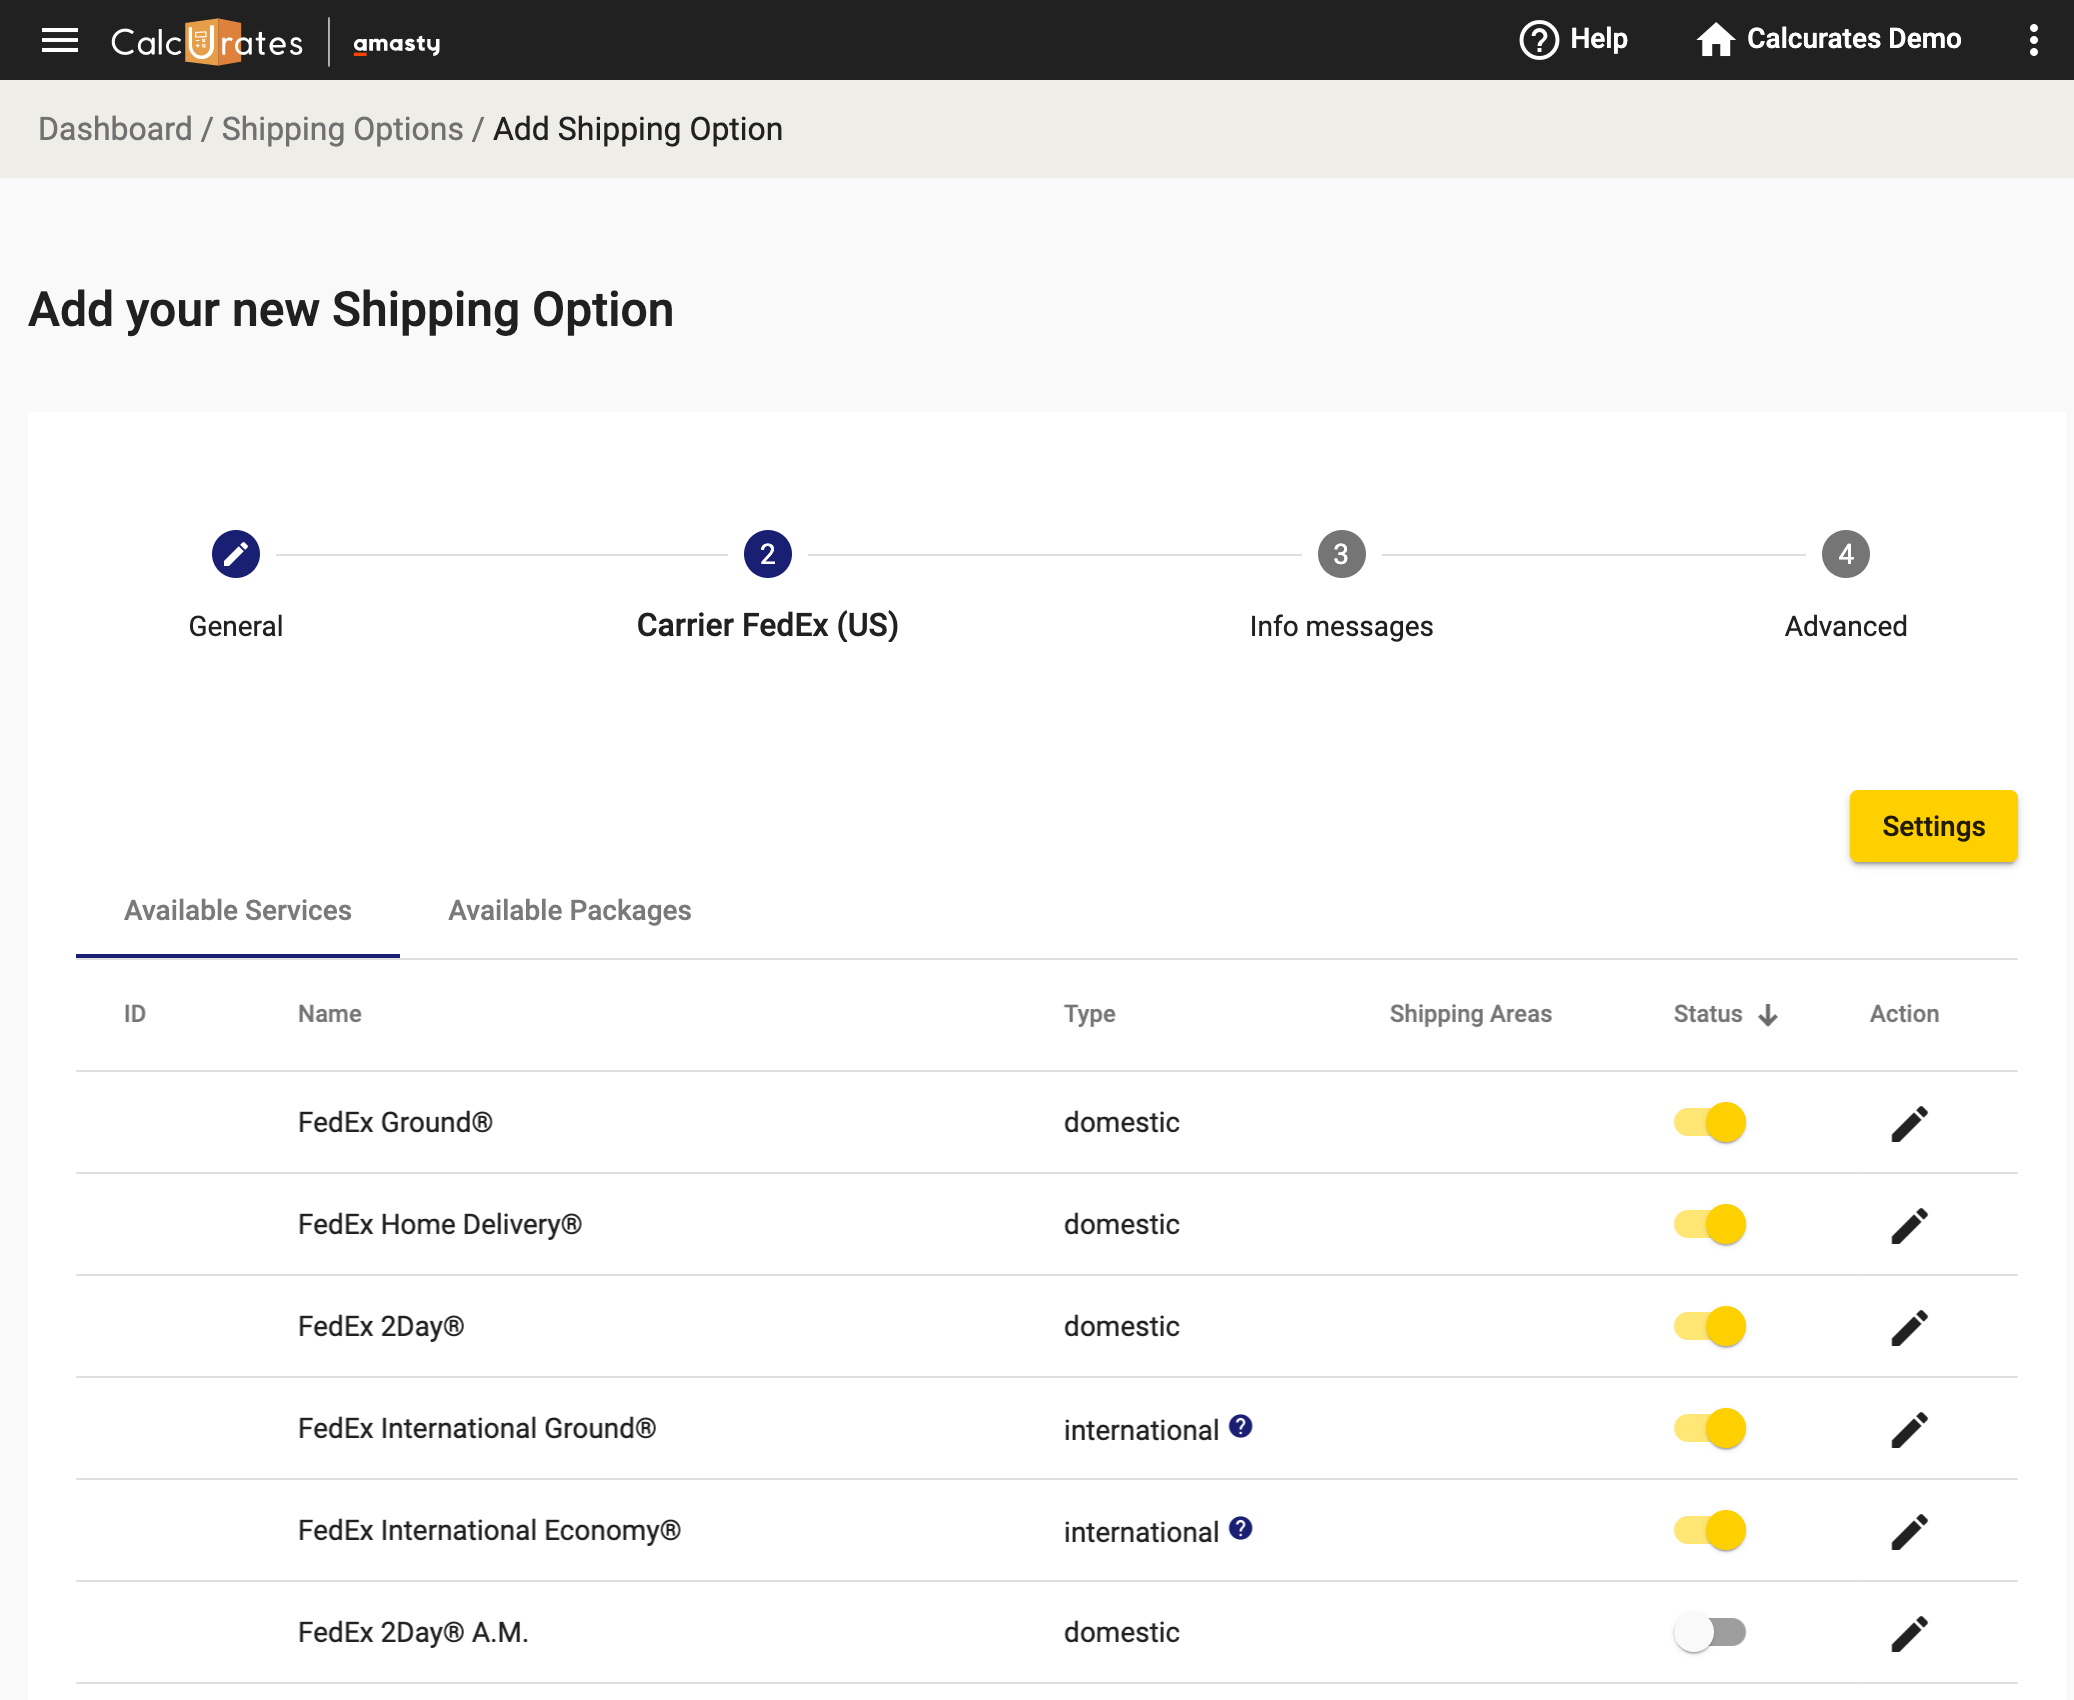Click the General step pencil circle

click(x=236, y=554)
